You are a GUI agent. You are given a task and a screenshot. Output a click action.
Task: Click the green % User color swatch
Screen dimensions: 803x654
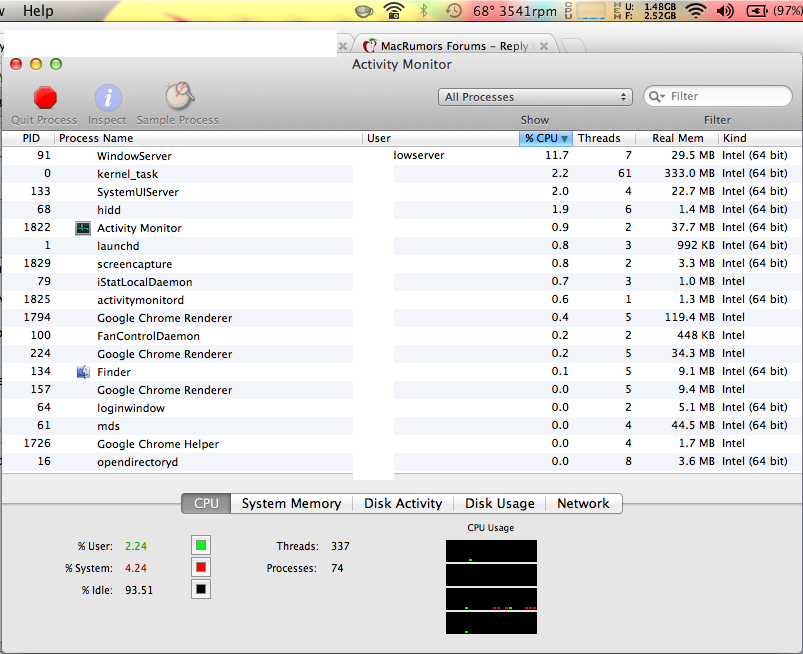coord(201,545)
